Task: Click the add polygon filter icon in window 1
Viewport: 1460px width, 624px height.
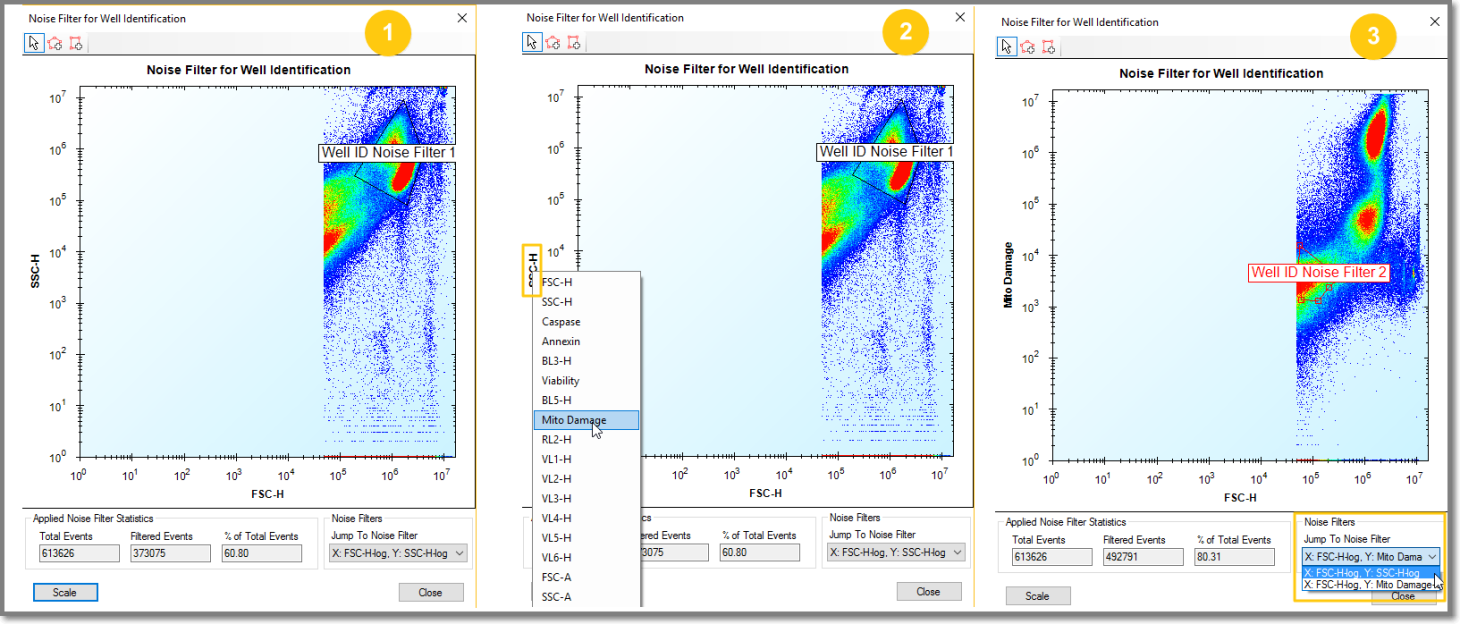Action: click(55, 43)
